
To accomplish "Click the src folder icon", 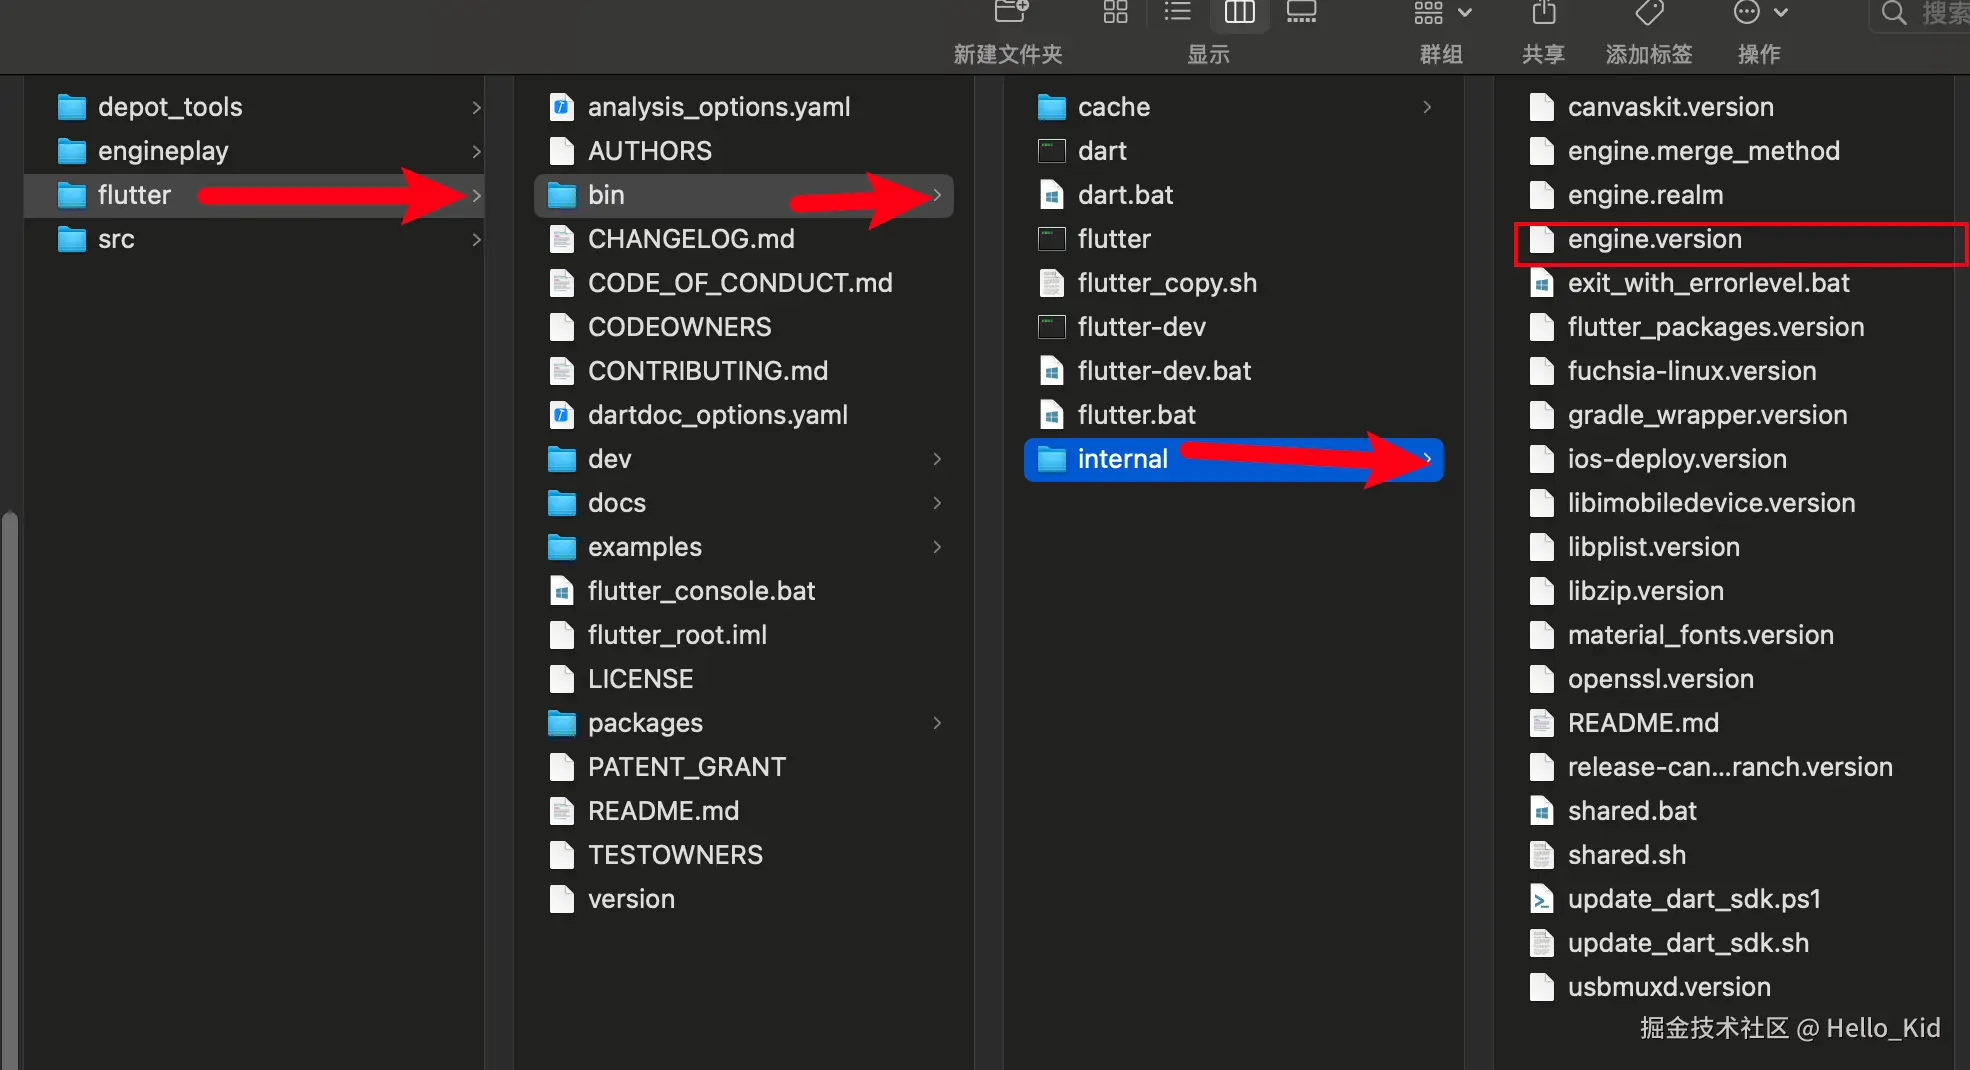I will 72,239.
